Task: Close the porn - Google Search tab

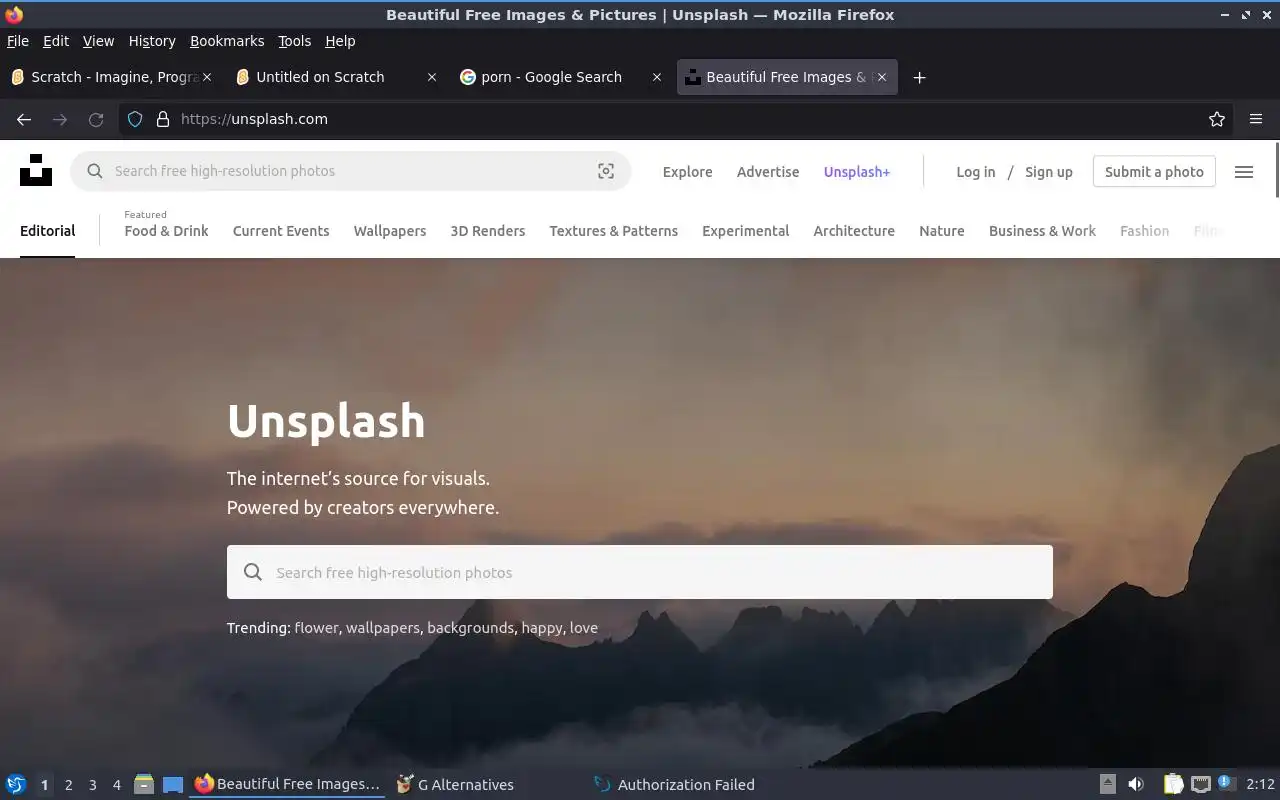Action: 657,77
